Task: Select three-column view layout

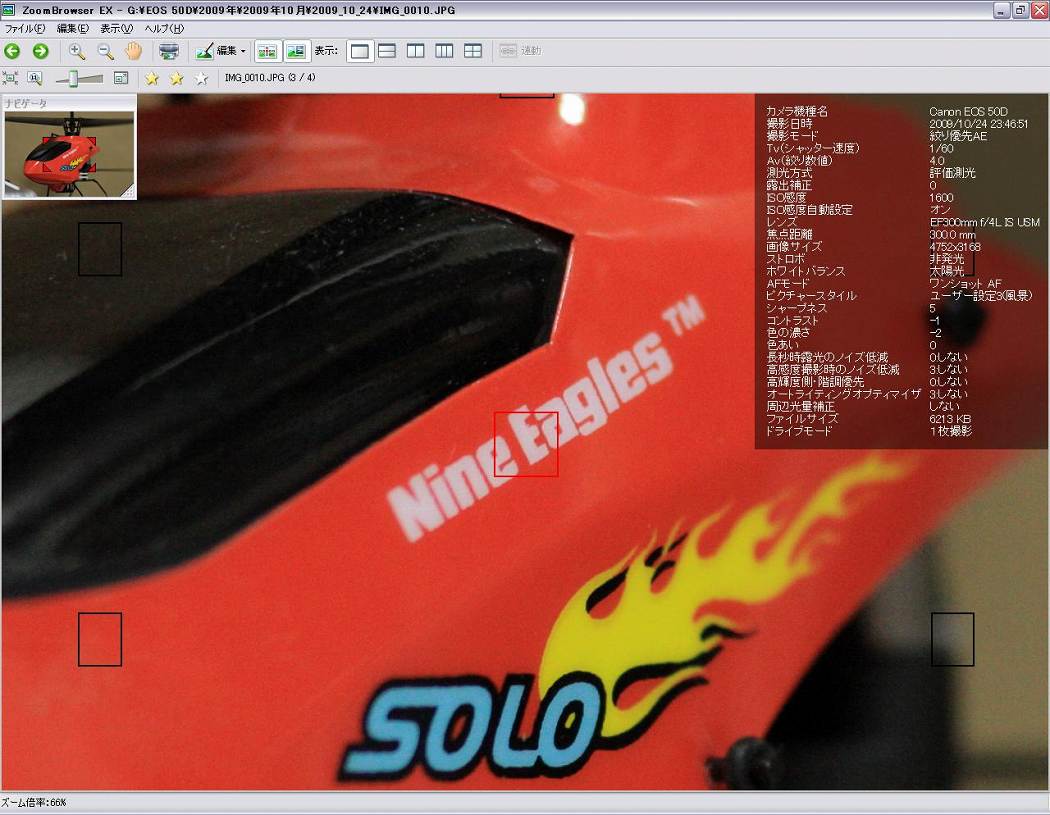Action: (444, 51)
